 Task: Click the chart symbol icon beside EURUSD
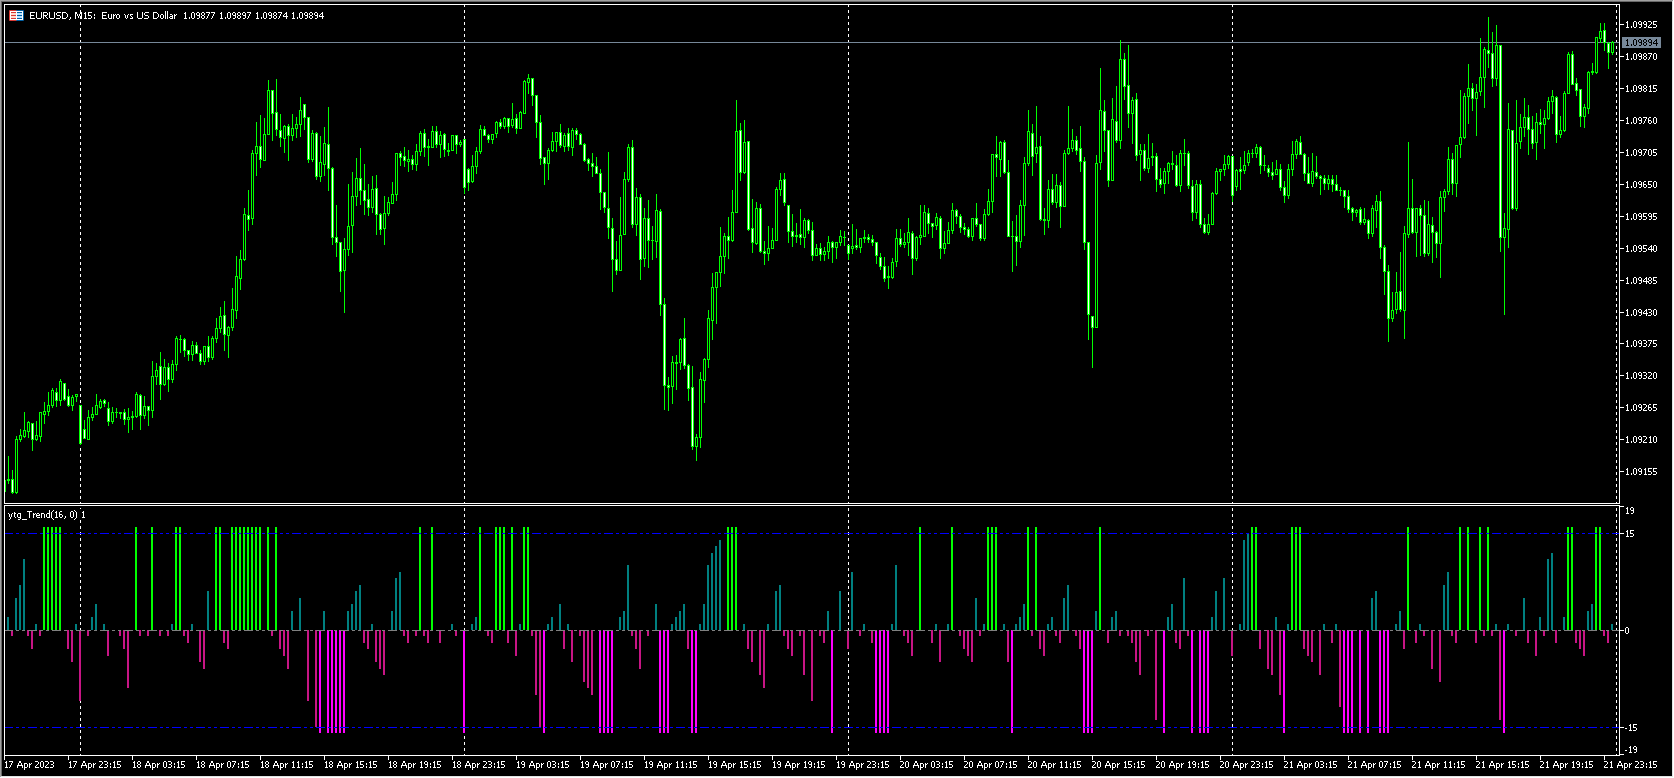click(16, 16)
